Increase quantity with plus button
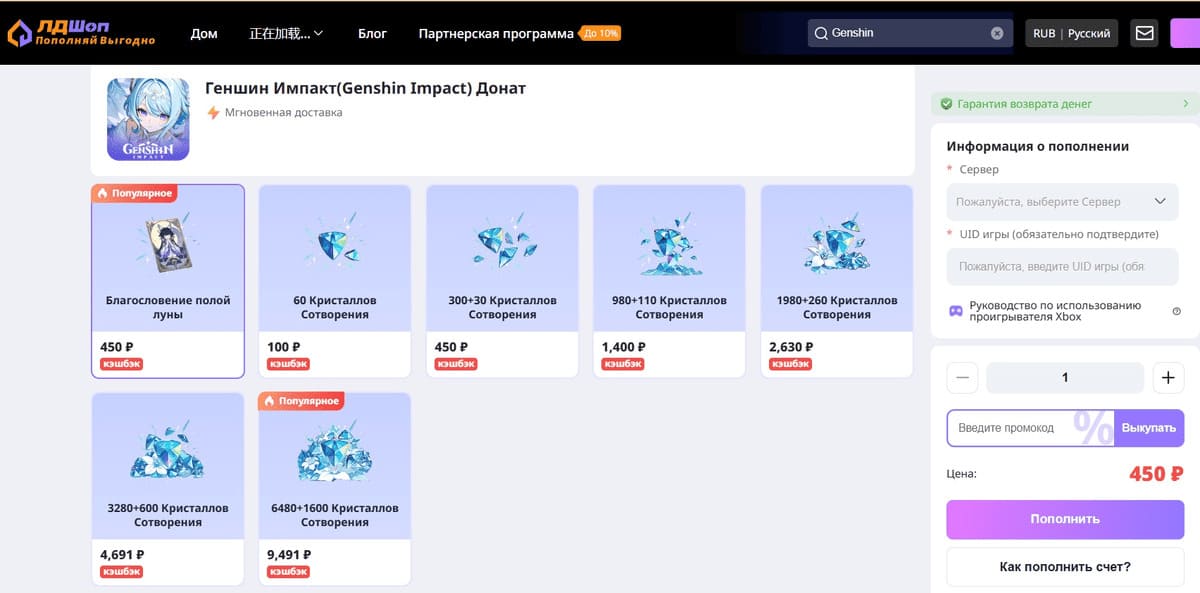This screenshot has width=1200, height=593. tap(1168, 378)
